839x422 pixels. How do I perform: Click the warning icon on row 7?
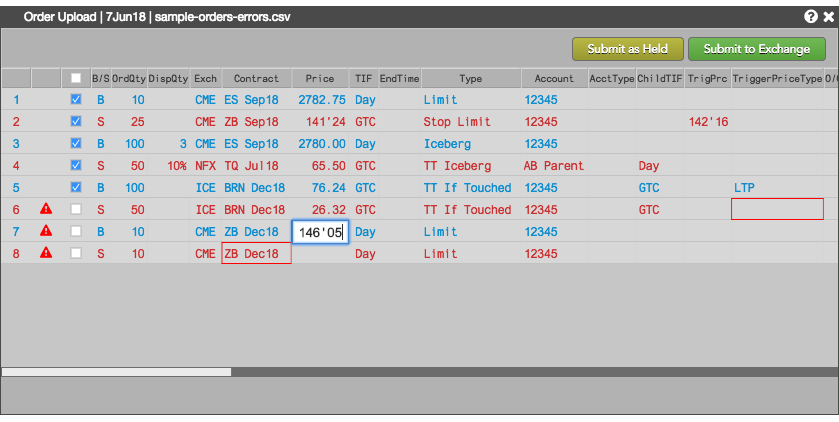pos(46,231)
